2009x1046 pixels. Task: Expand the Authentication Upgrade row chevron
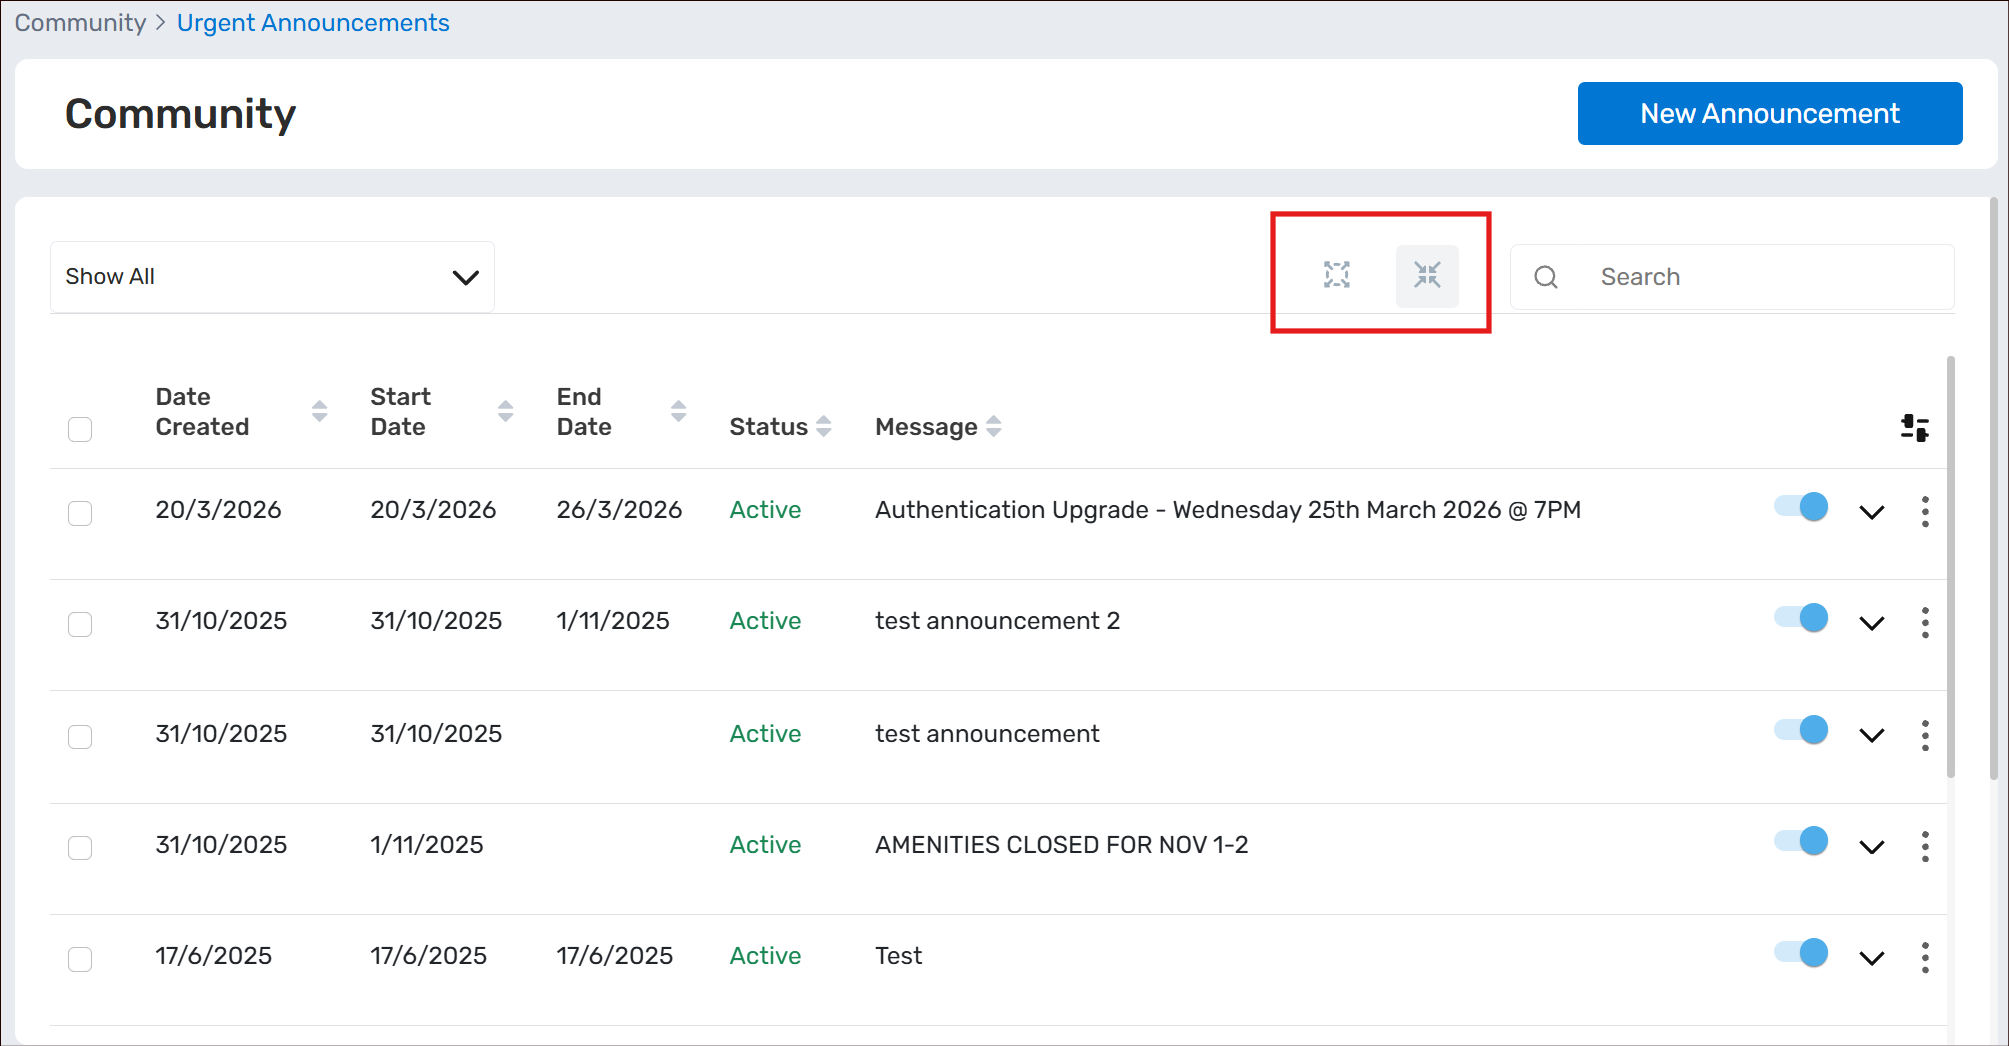(1871, 512)
